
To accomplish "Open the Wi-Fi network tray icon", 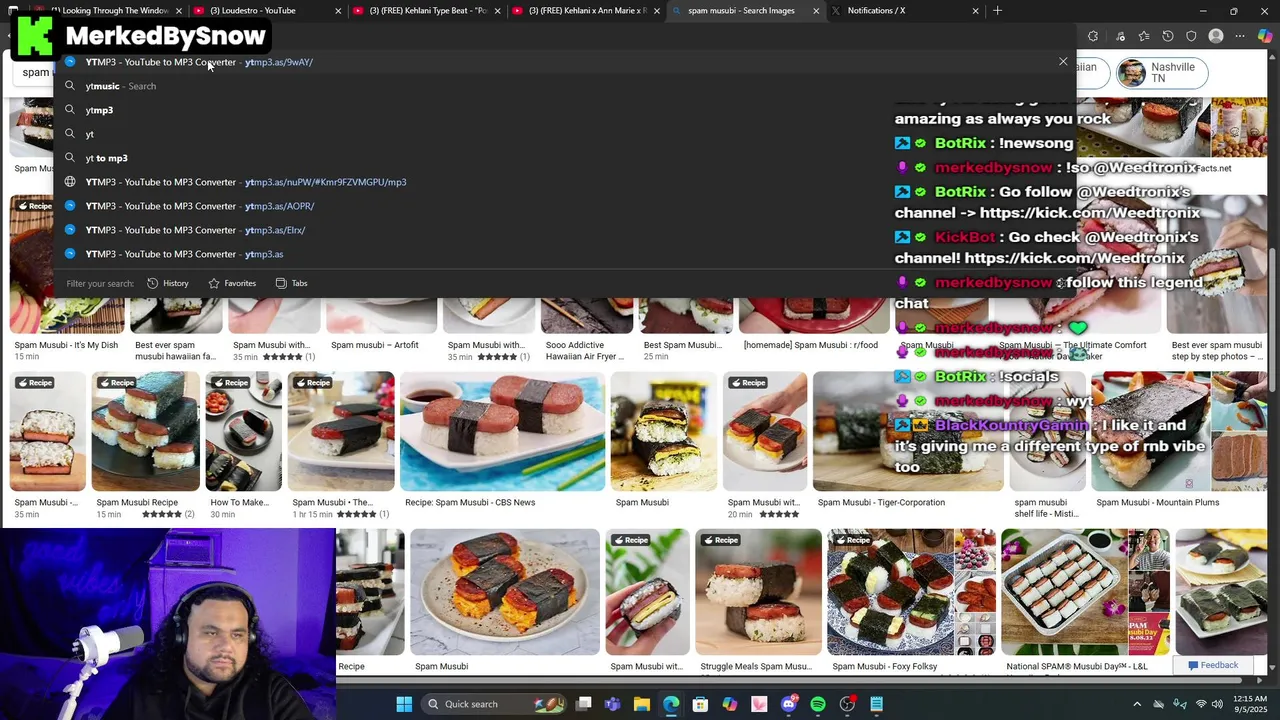I will pyautogui.click(x=1201, y=704).
